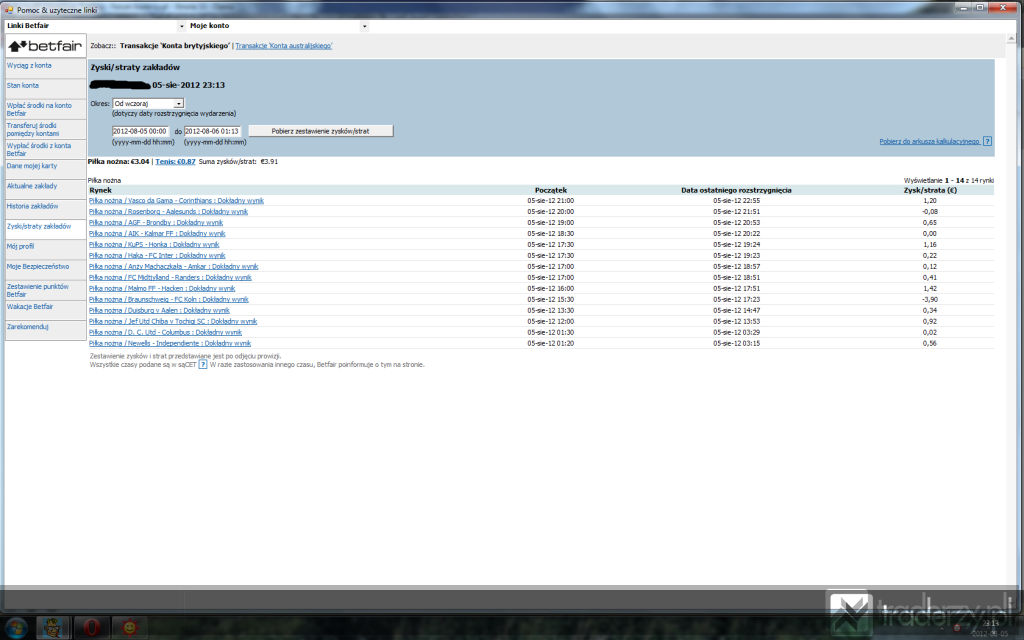This screenshot has width=1024, height=640.
Task: Open the KuPS - Honka market
Action: click(154, 245)
